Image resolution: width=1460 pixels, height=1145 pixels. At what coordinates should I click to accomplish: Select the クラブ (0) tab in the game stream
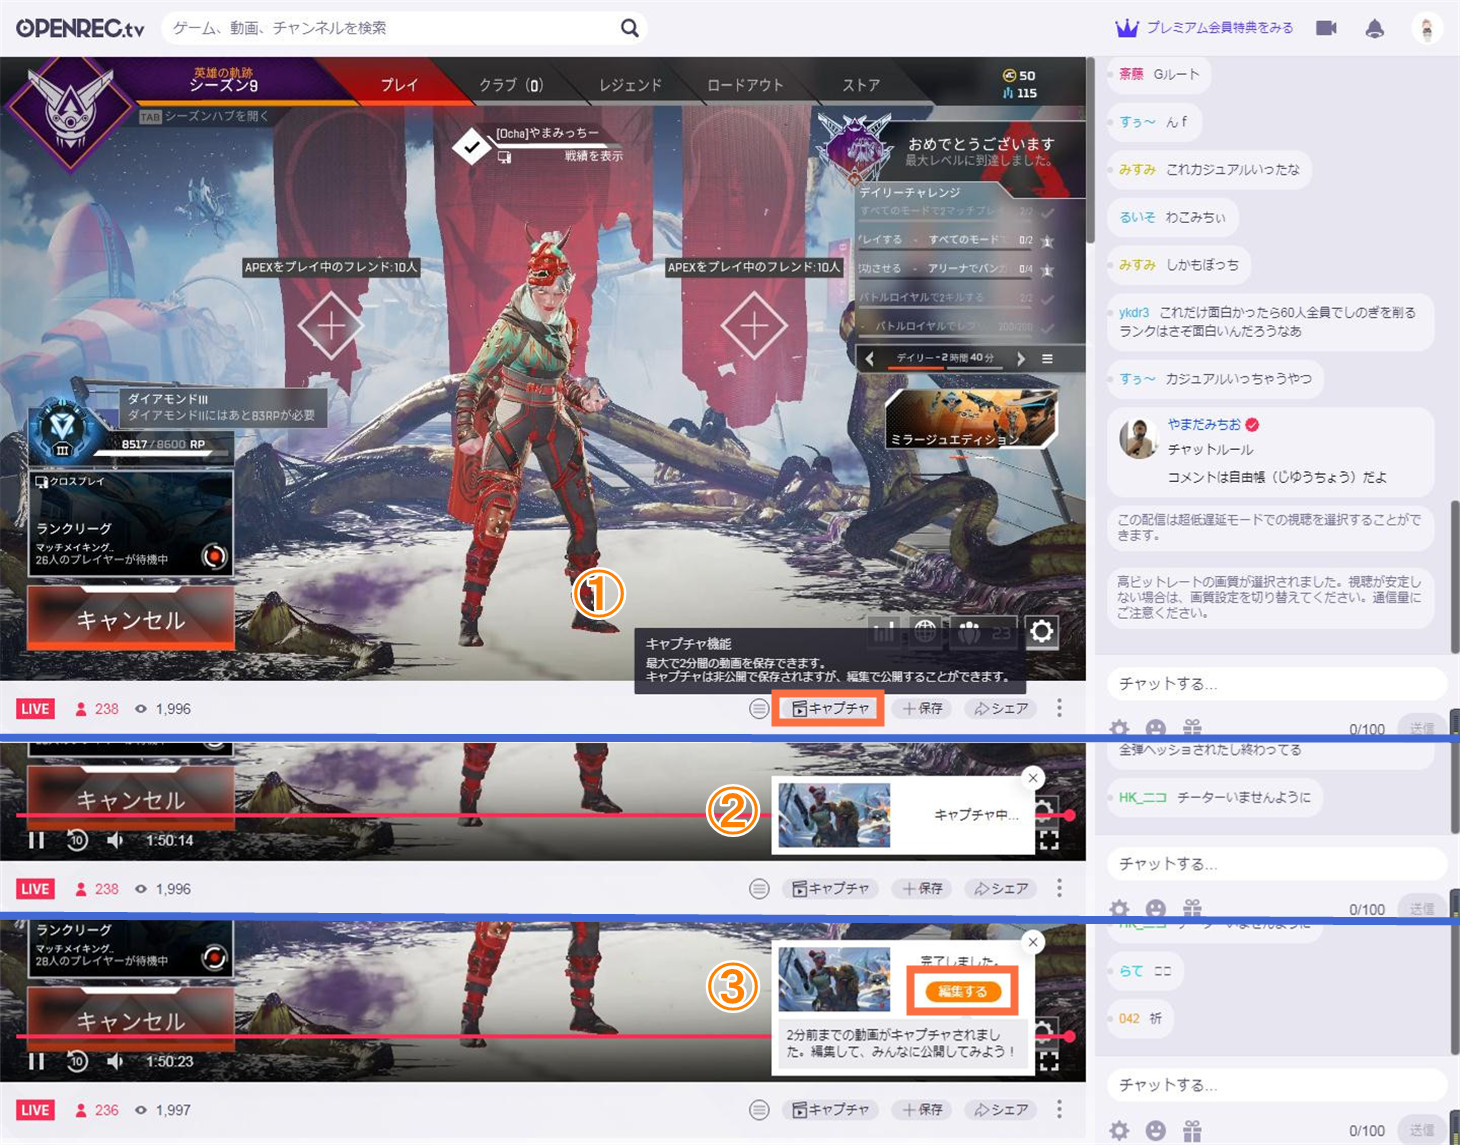[511, 85]
